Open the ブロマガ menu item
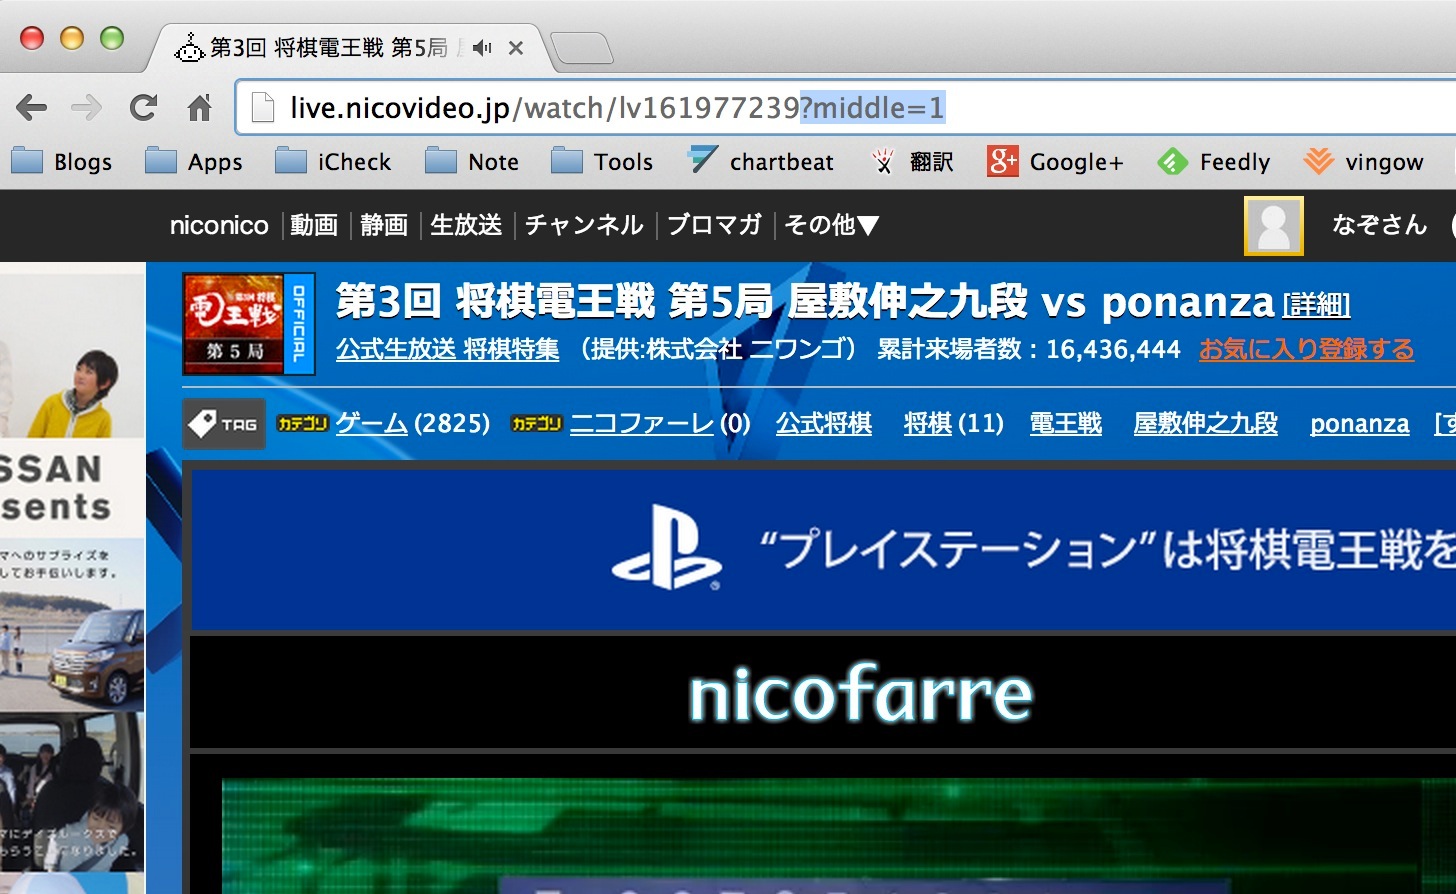 coord(714,225)
